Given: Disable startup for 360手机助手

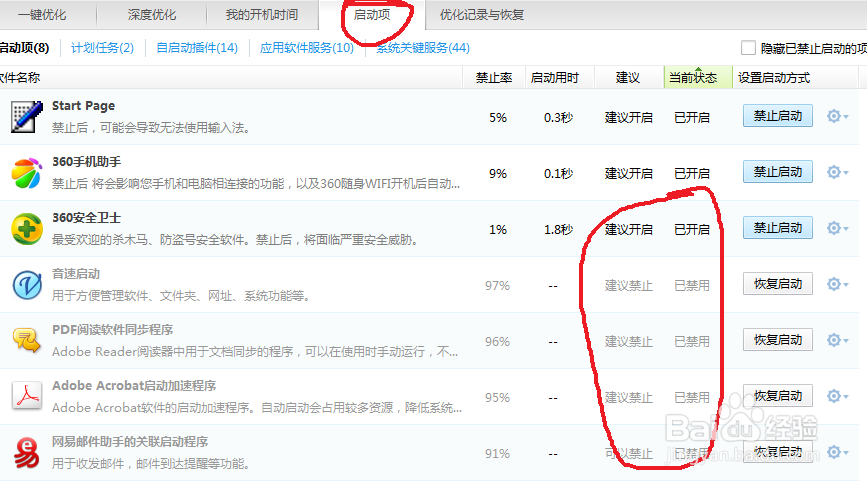Looking at the screenshot, I should pos(777,172).
